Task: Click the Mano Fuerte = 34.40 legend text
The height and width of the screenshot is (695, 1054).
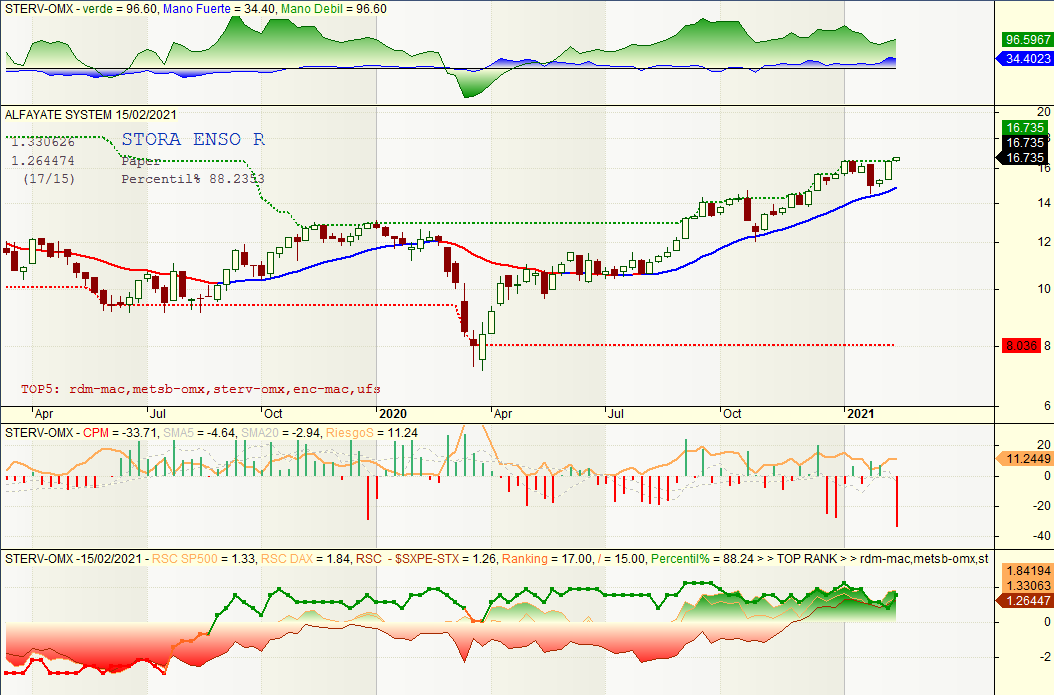Action: (x=218, y=9)
